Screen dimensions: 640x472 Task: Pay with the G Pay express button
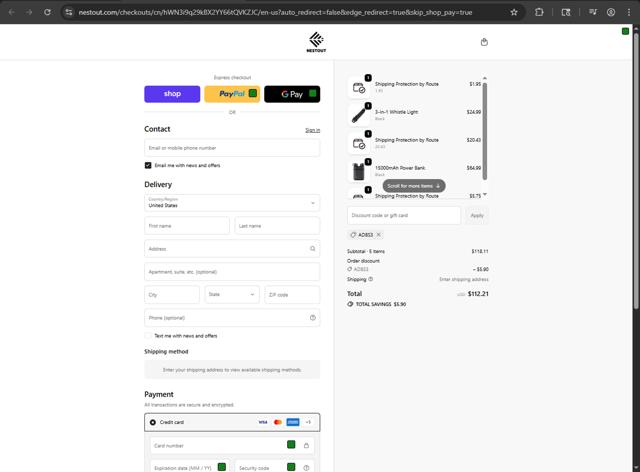click(x=292, y=94)
